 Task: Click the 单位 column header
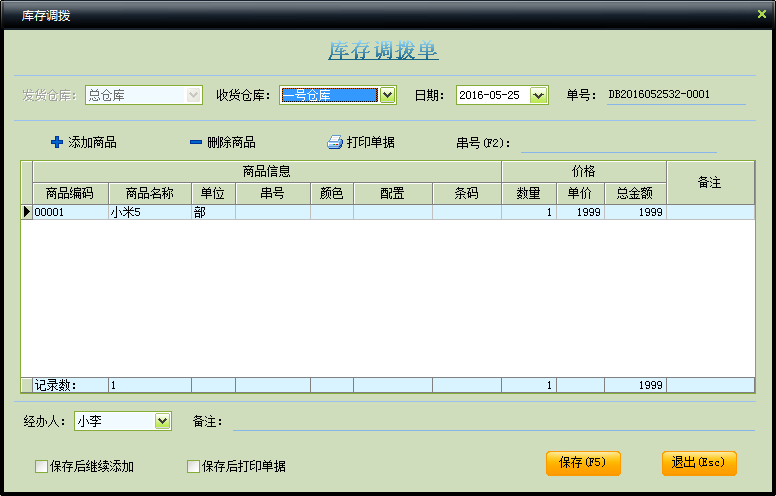coord(213,193)
